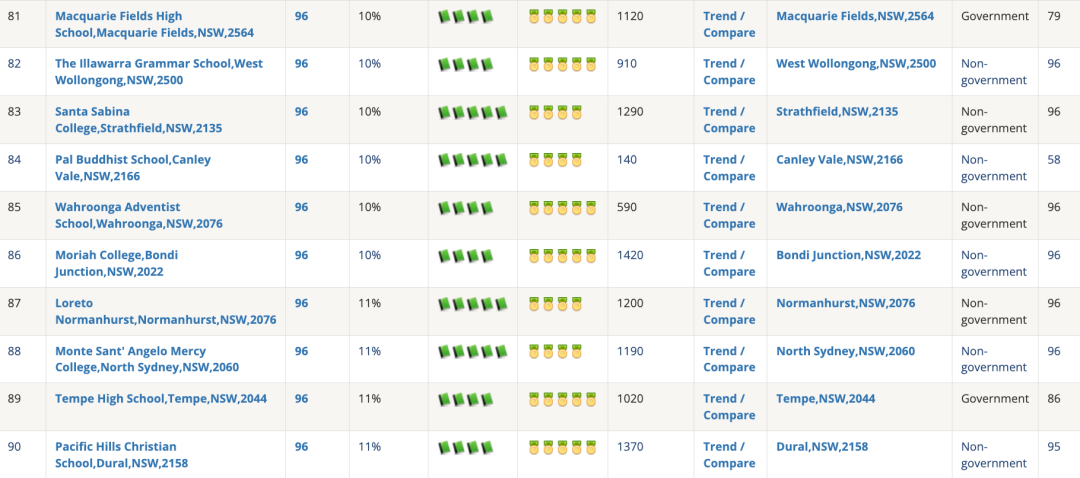This screenshot has height=478, width=1080.
Task: Click Trend / Compare for Loreto Normanhurst
Action: click(729, 311)
